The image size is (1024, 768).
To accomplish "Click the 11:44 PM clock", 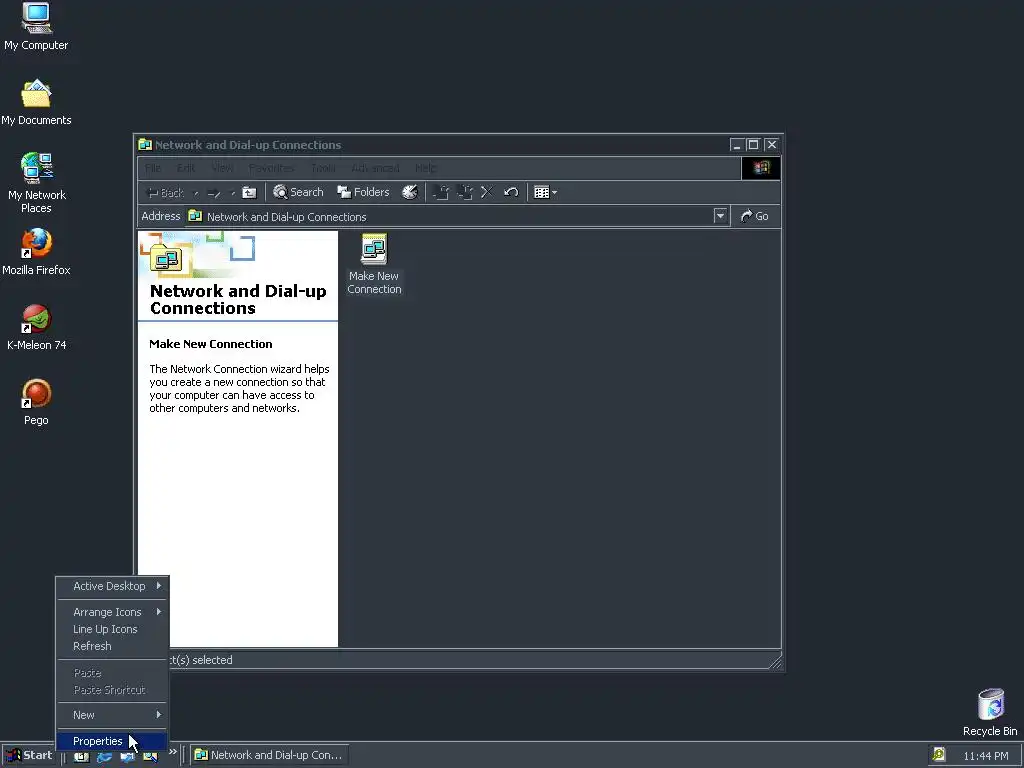I will tap(986, 756).
